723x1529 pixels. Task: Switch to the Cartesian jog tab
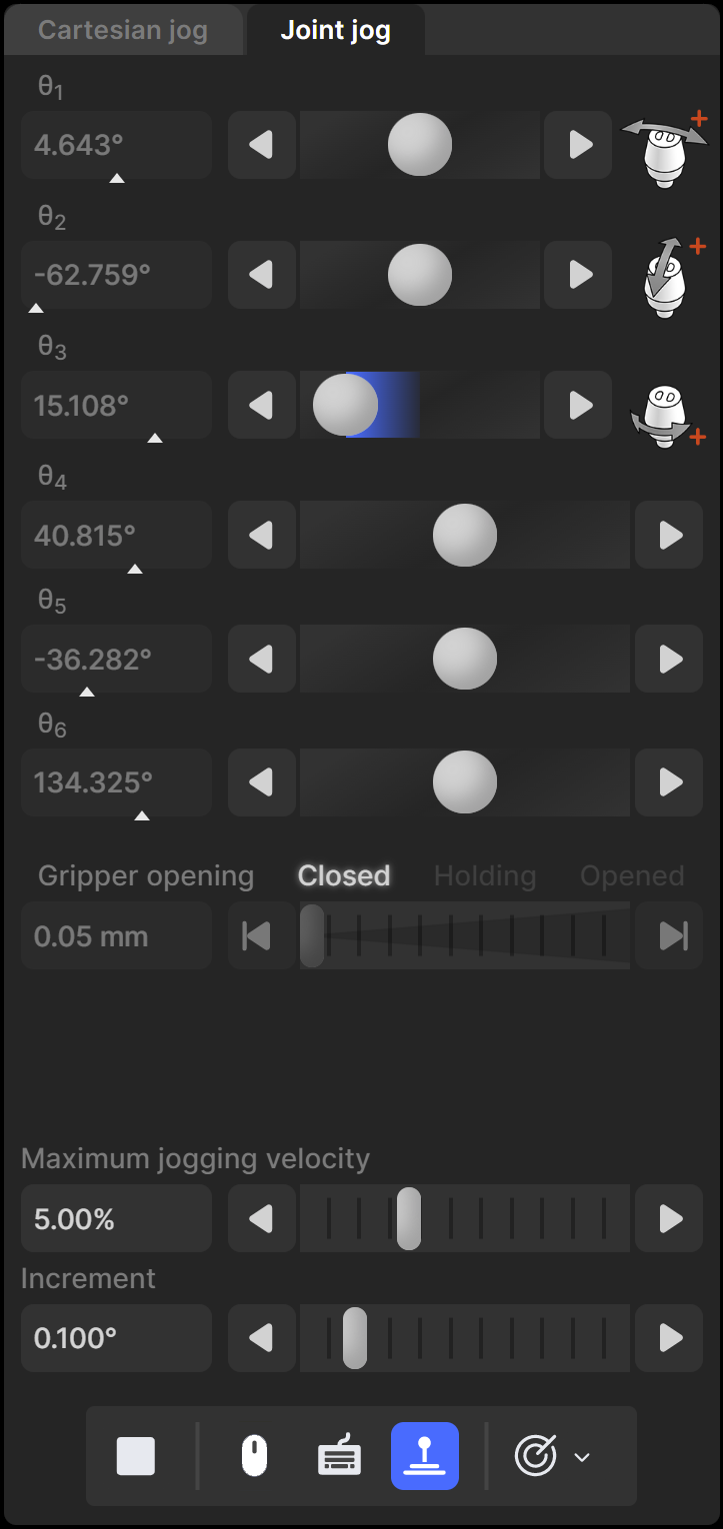pos(123,30)
